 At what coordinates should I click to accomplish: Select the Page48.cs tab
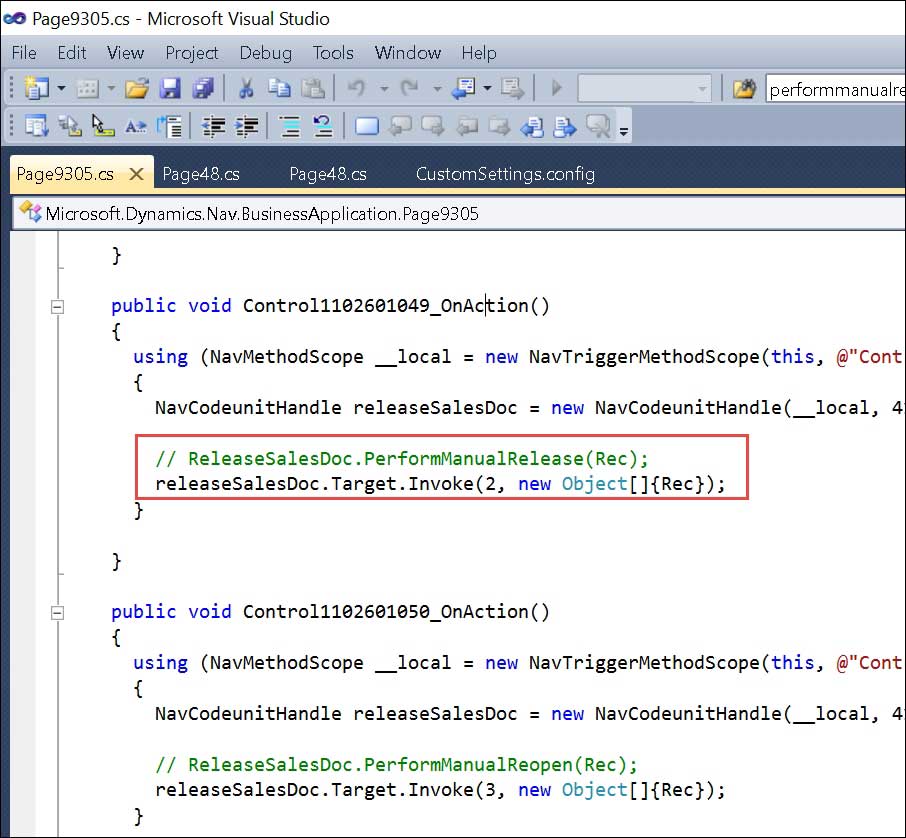pyautogui.click(x=199, y=173)
